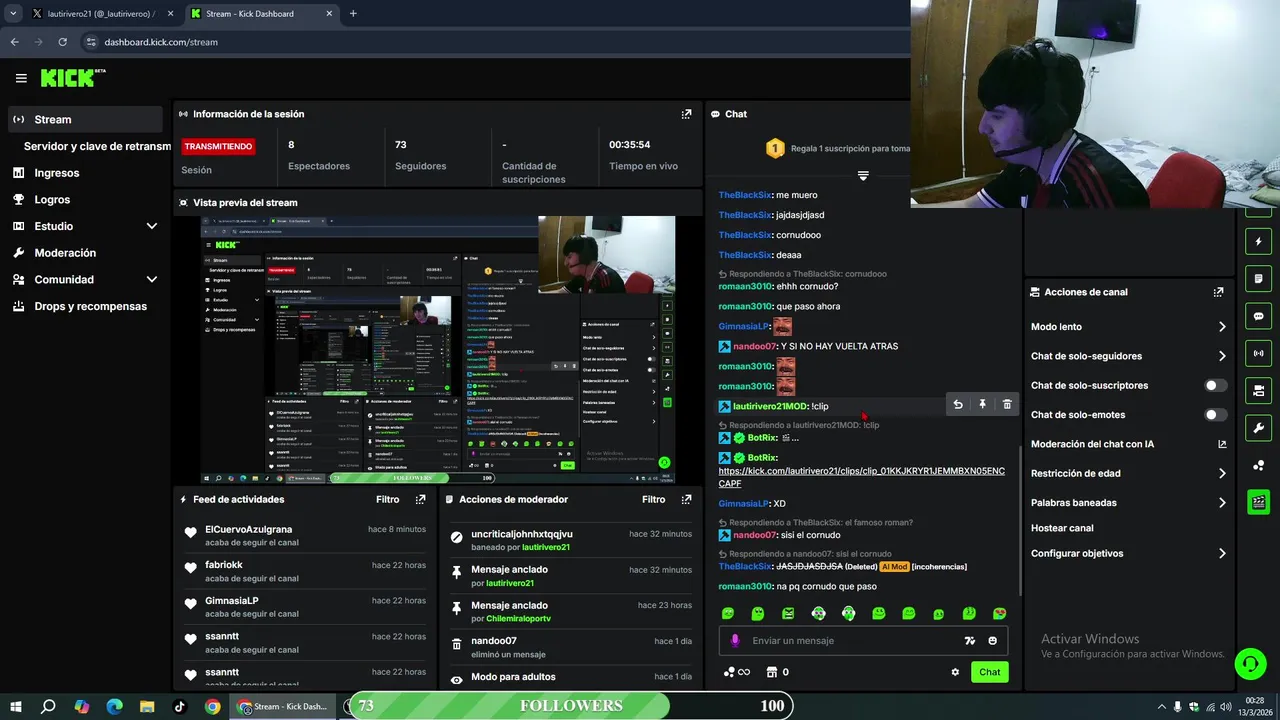This screenshot has width=1280, height=720.
Task: Click the channel actions sidebar icon
Action: pos(1258,390)
